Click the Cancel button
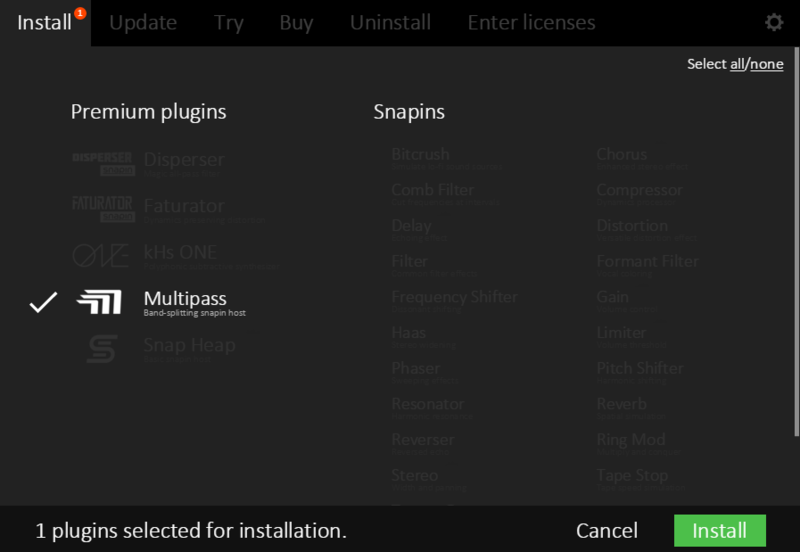 coord(606,530)
